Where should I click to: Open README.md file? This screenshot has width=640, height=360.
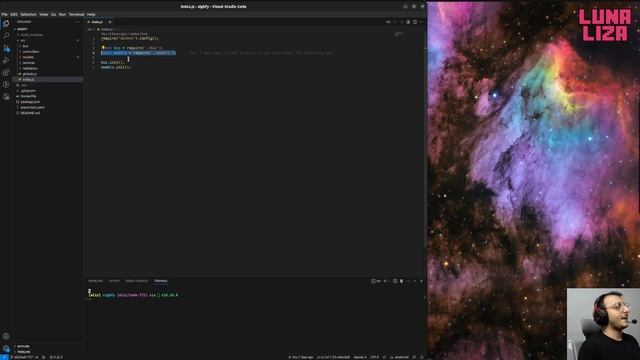click(x=30, y=113)
